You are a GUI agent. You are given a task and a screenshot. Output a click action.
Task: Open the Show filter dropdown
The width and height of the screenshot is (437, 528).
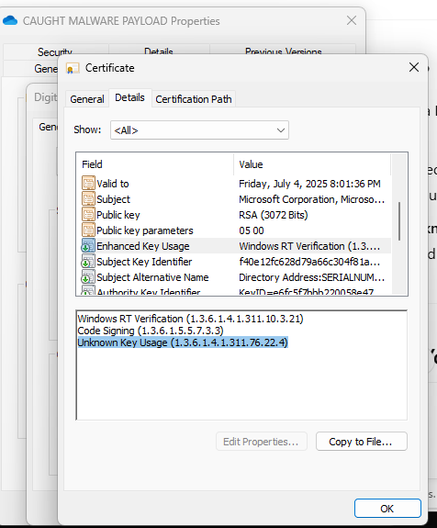[x=199, y=130]
